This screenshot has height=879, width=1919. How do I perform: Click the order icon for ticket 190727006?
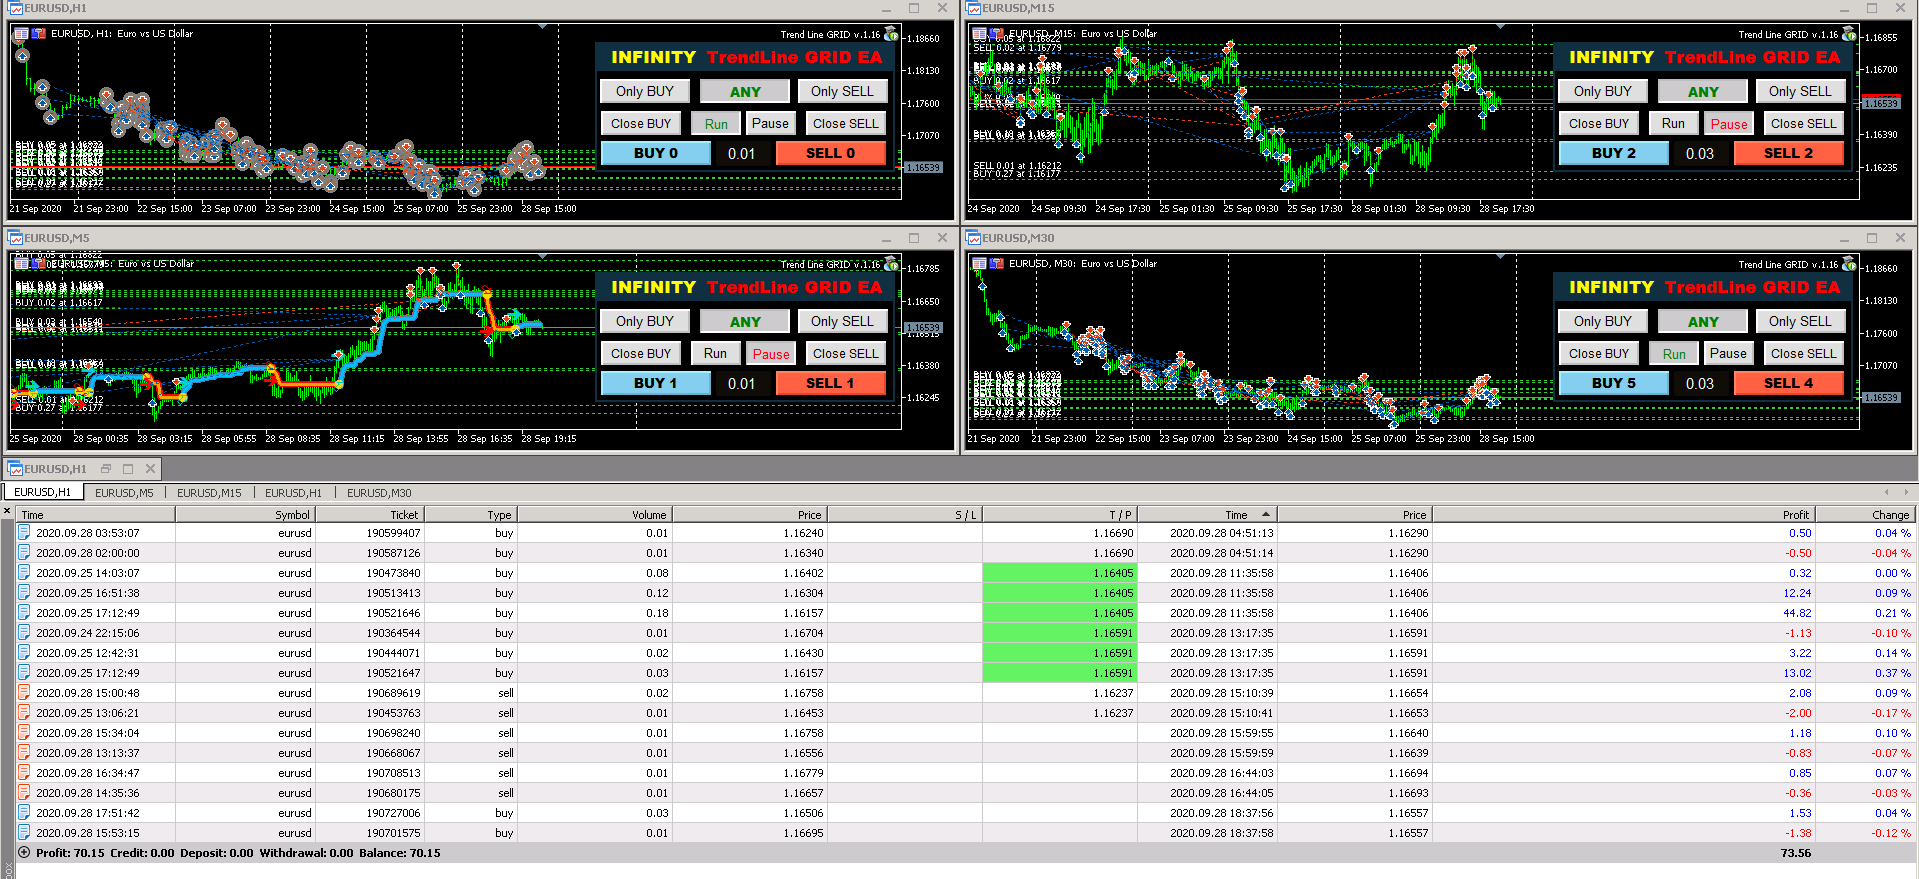(x=24, y=813)
